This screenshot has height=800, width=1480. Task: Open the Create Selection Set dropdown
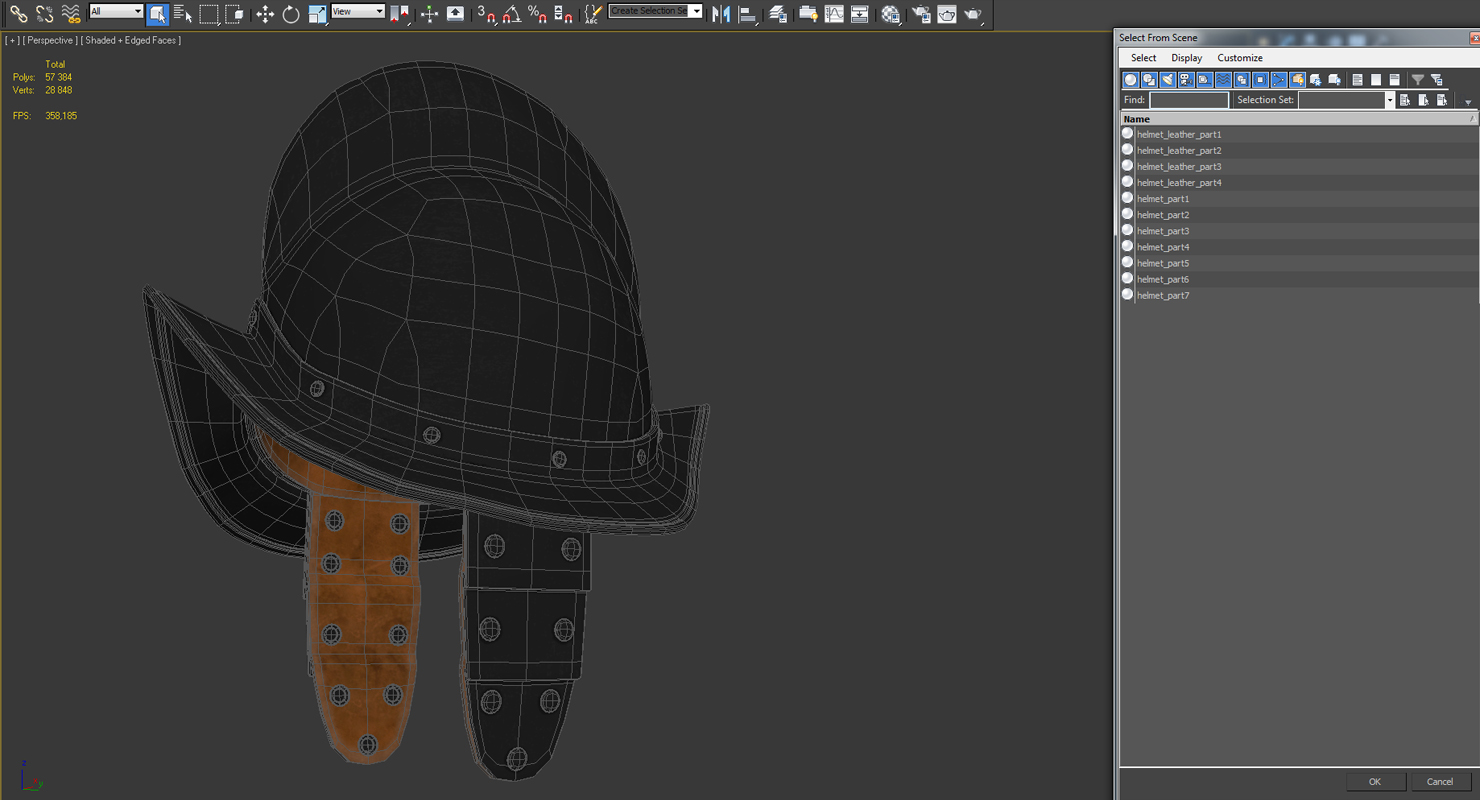pos(655,11)
